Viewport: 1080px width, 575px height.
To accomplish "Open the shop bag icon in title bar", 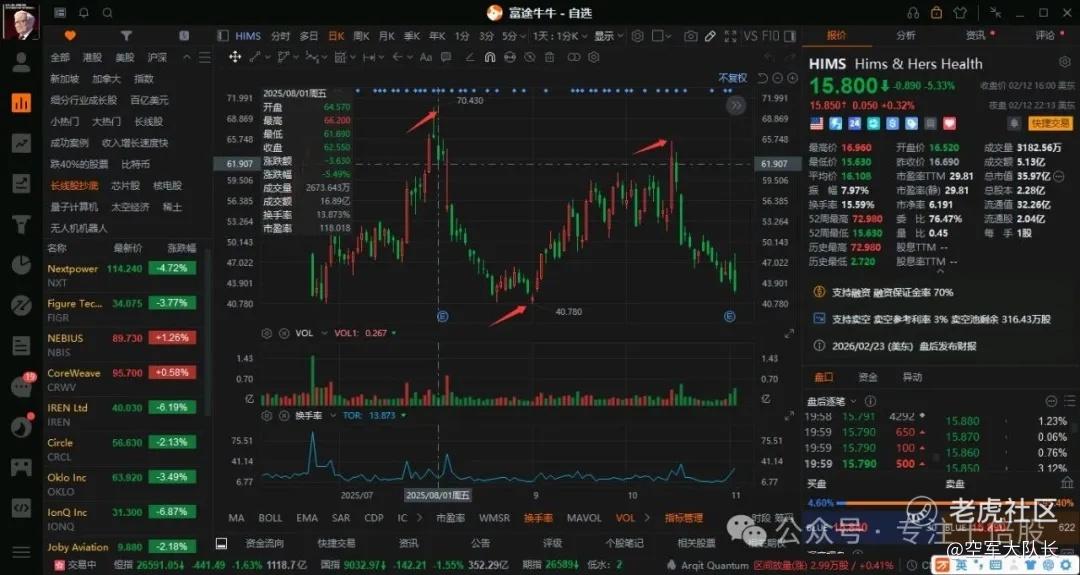I will coord(936,12).
